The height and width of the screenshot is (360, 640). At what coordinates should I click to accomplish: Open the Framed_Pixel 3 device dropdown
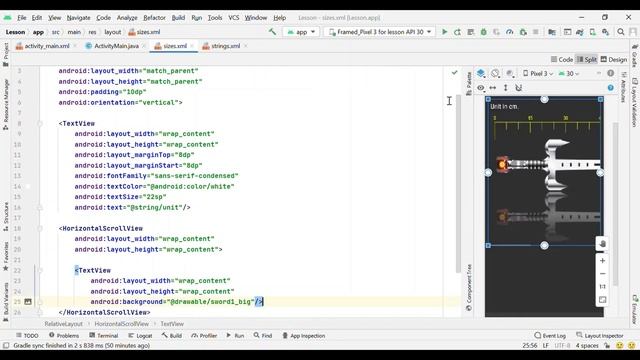pyautogui.click(x=380, y=32)
